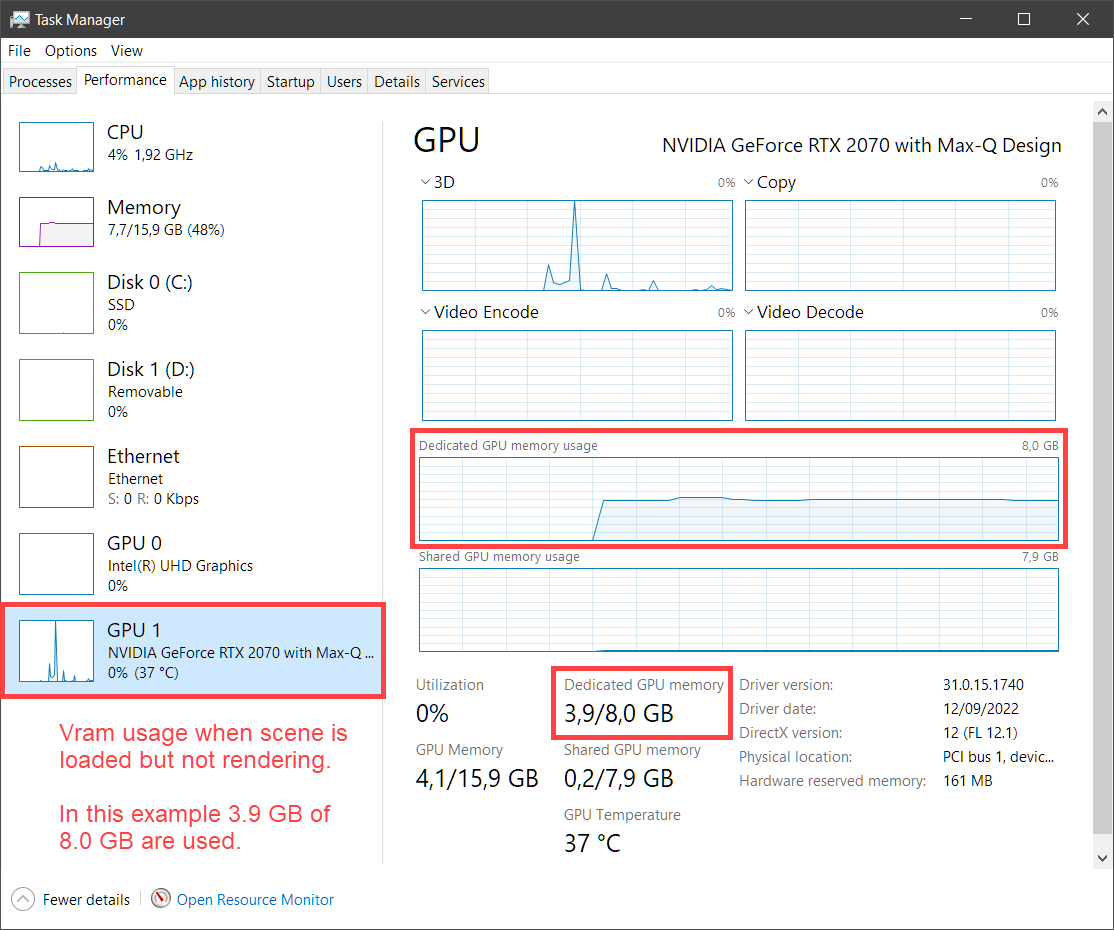Screen dimensions: 1114x930
Task: Open the Video Encode graph dropdown
Action: tap(427, 312)
